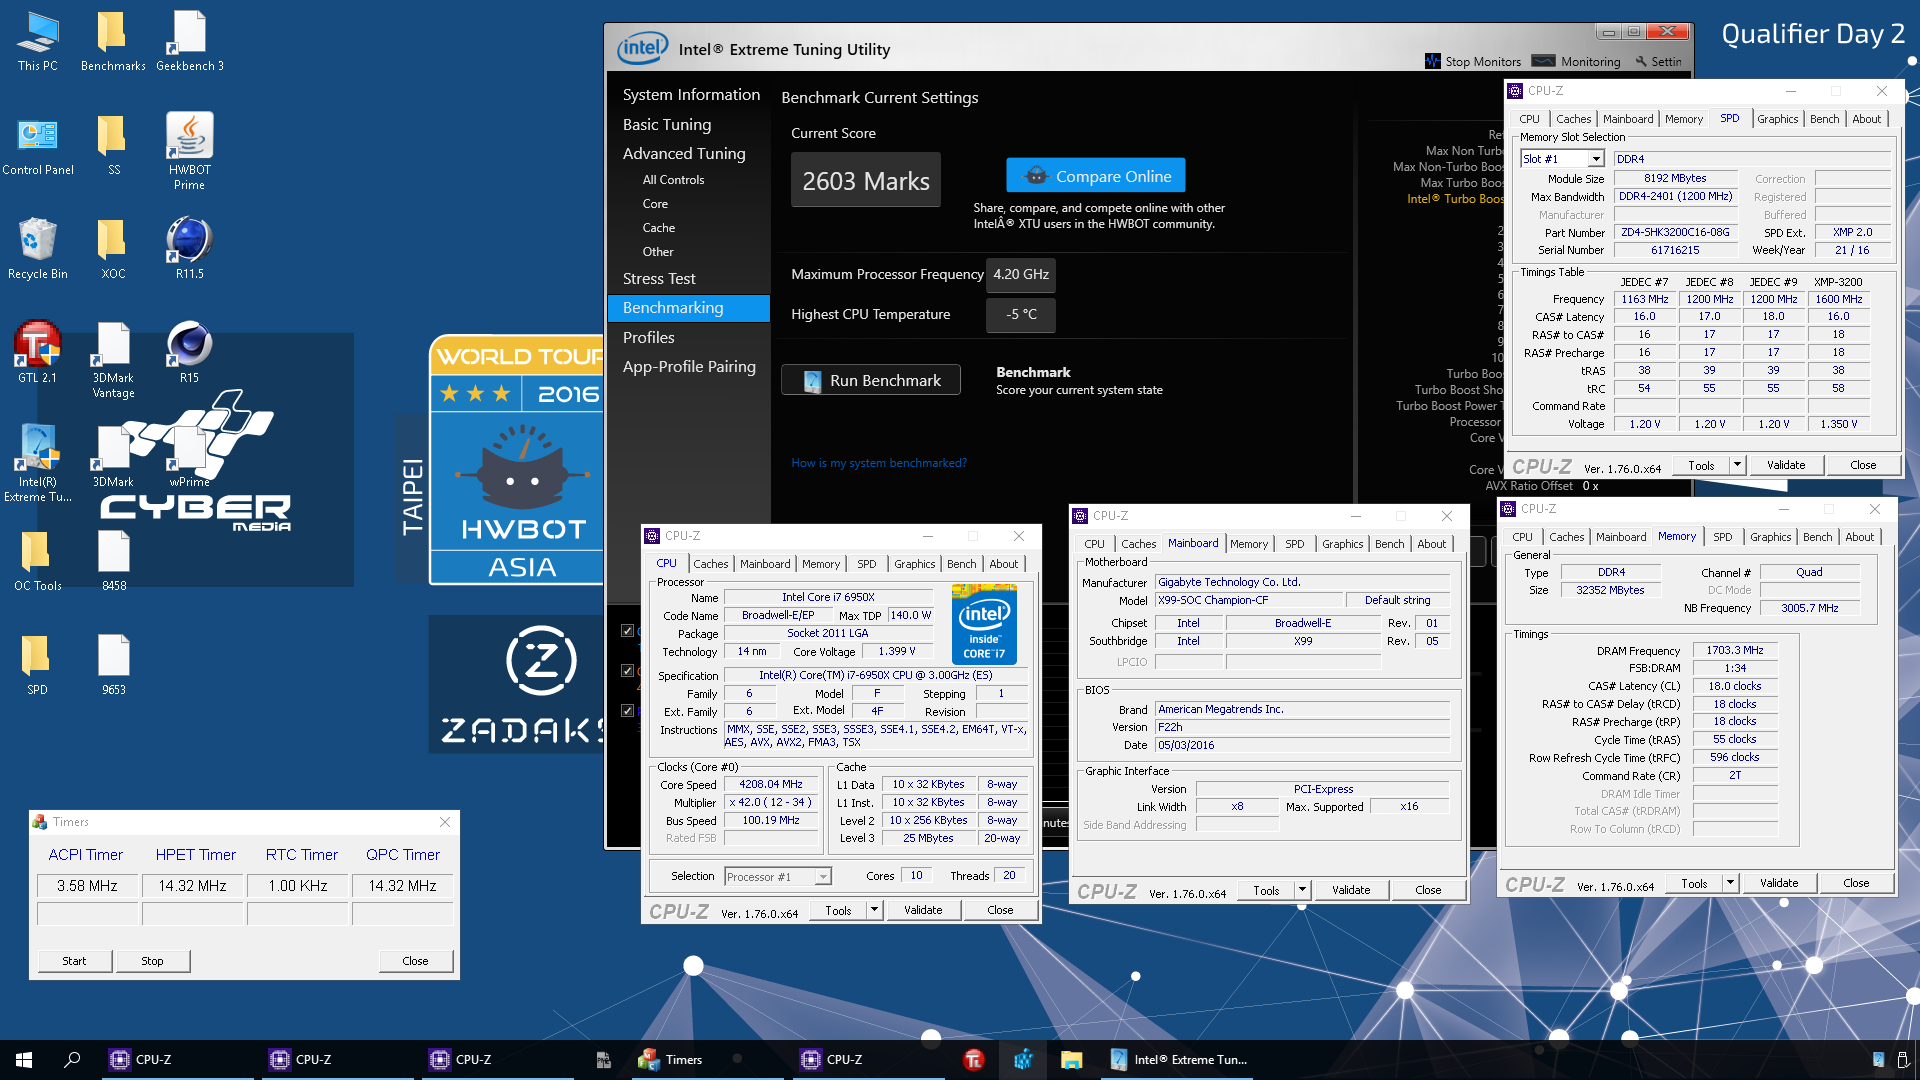Select Stress Test in XTU sidebar
Image resolution: width=1920 pixels, height=1080 pixels.
coord(659,278)
